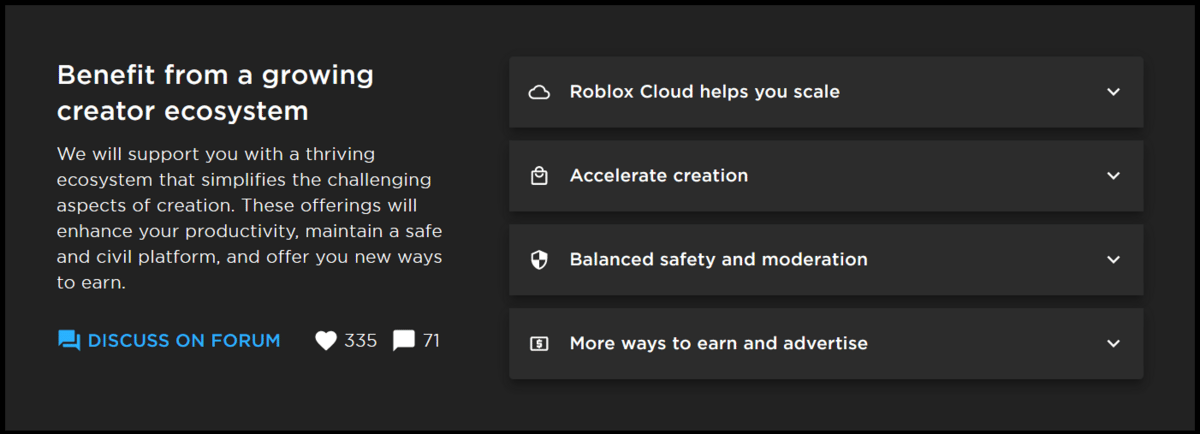Viewport: 1200px width, 434px height.
Task: Expand the Accelerate creation chevron
Action: (x=1114, y=176)
